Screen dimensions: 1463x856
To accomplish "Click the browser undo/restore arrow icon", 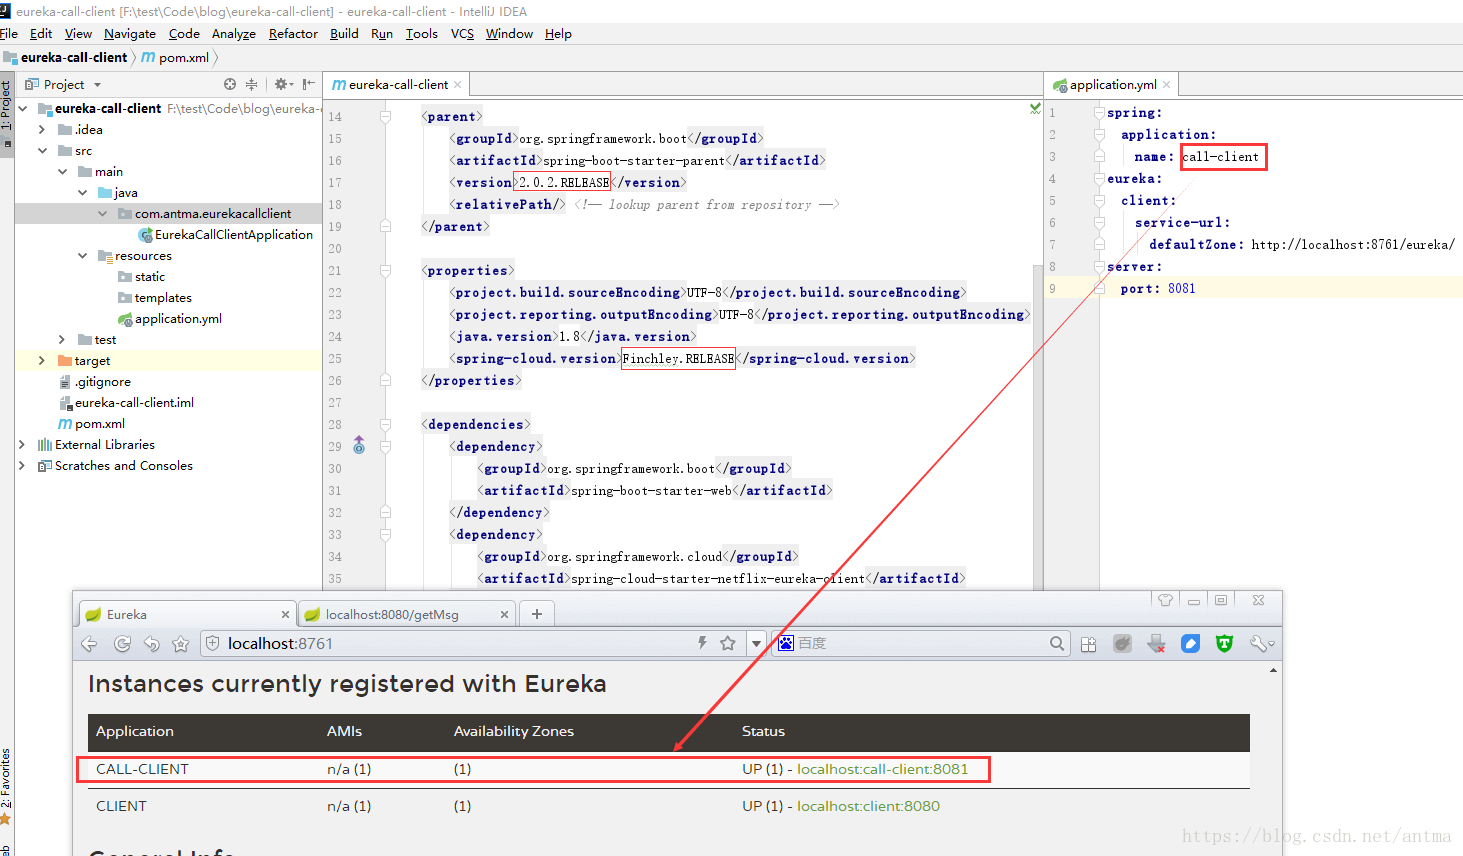I will pyautogui.click(x=151, y=644).
